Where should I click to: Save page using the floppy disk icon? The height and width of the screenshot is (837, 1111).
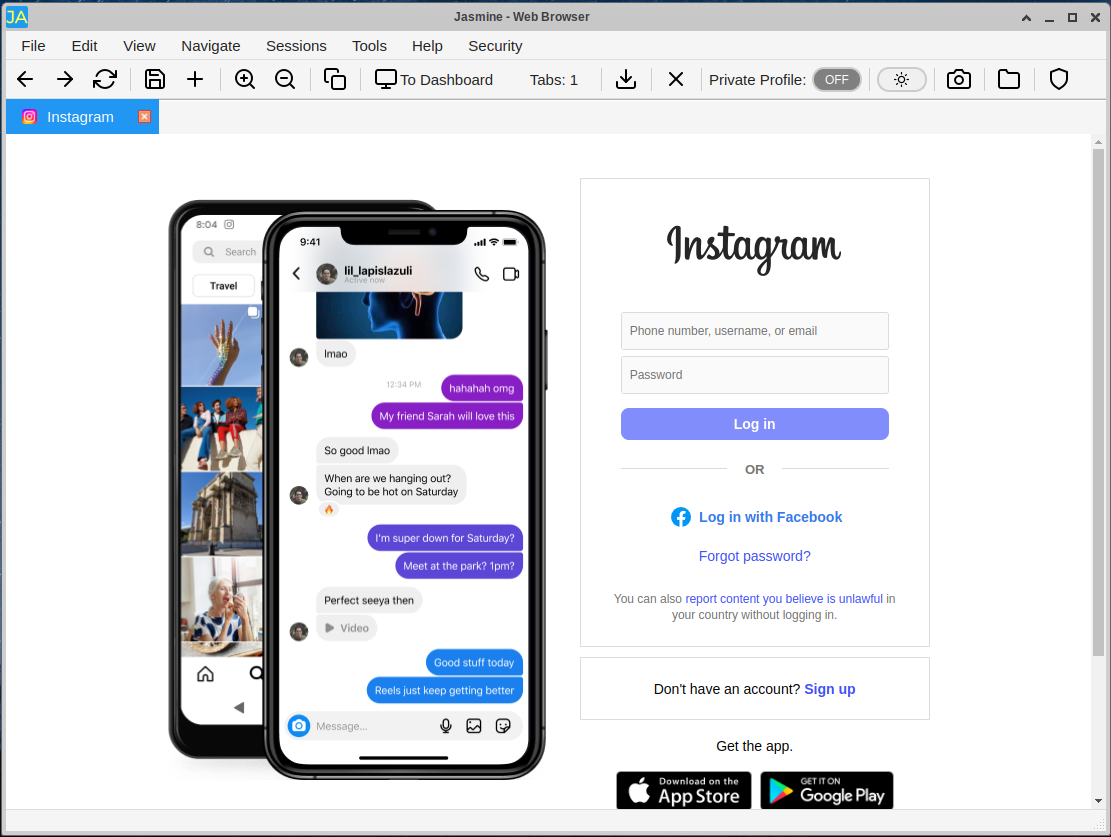[x=154, y=79]
